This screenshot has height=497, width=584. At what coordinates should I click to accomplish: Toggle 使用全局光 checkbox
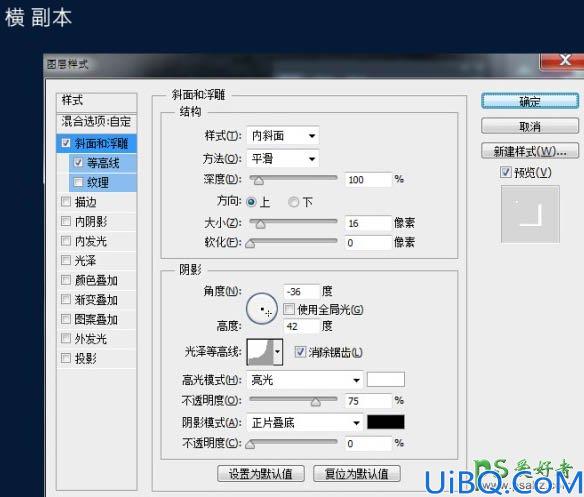(x=289, y=309)
